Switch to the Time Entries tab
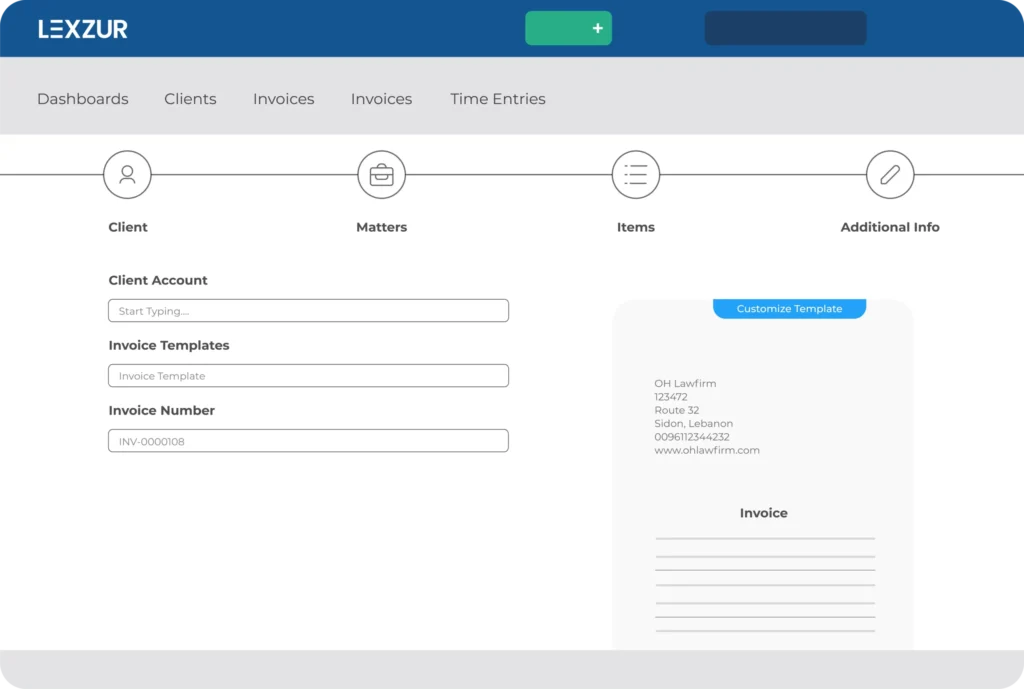This screenshot has height=689, width=1024. (x=497, y=99)
